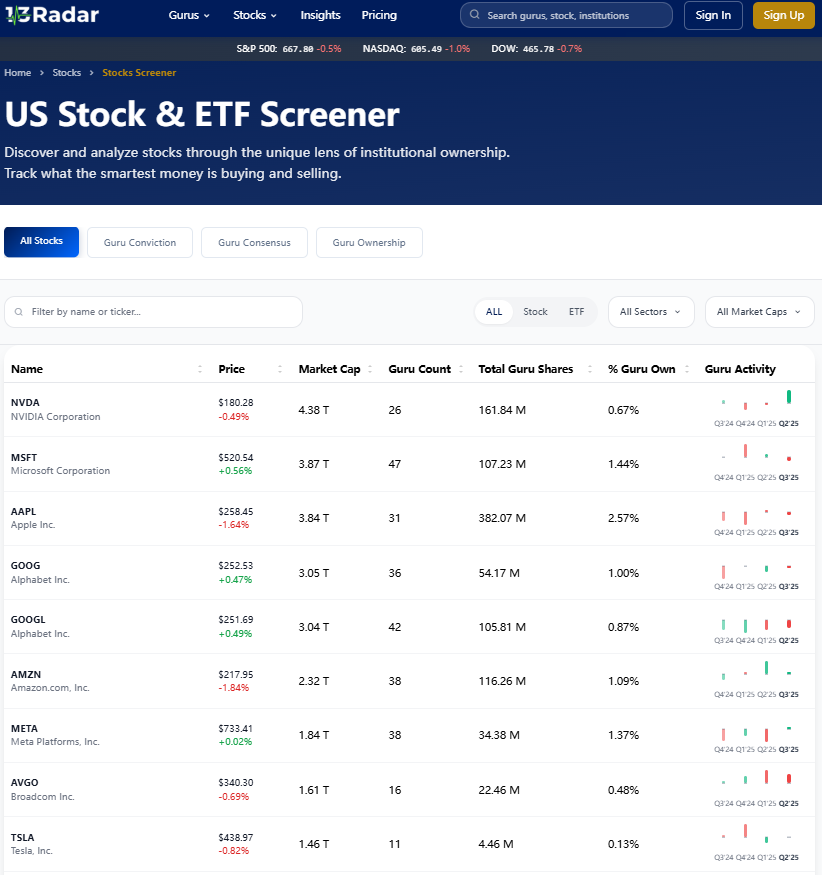The image size is (822, 875).
Task: Open GOOGL Alphabet Inc. row
Action: pyautogui.click(x=409, y=627)
